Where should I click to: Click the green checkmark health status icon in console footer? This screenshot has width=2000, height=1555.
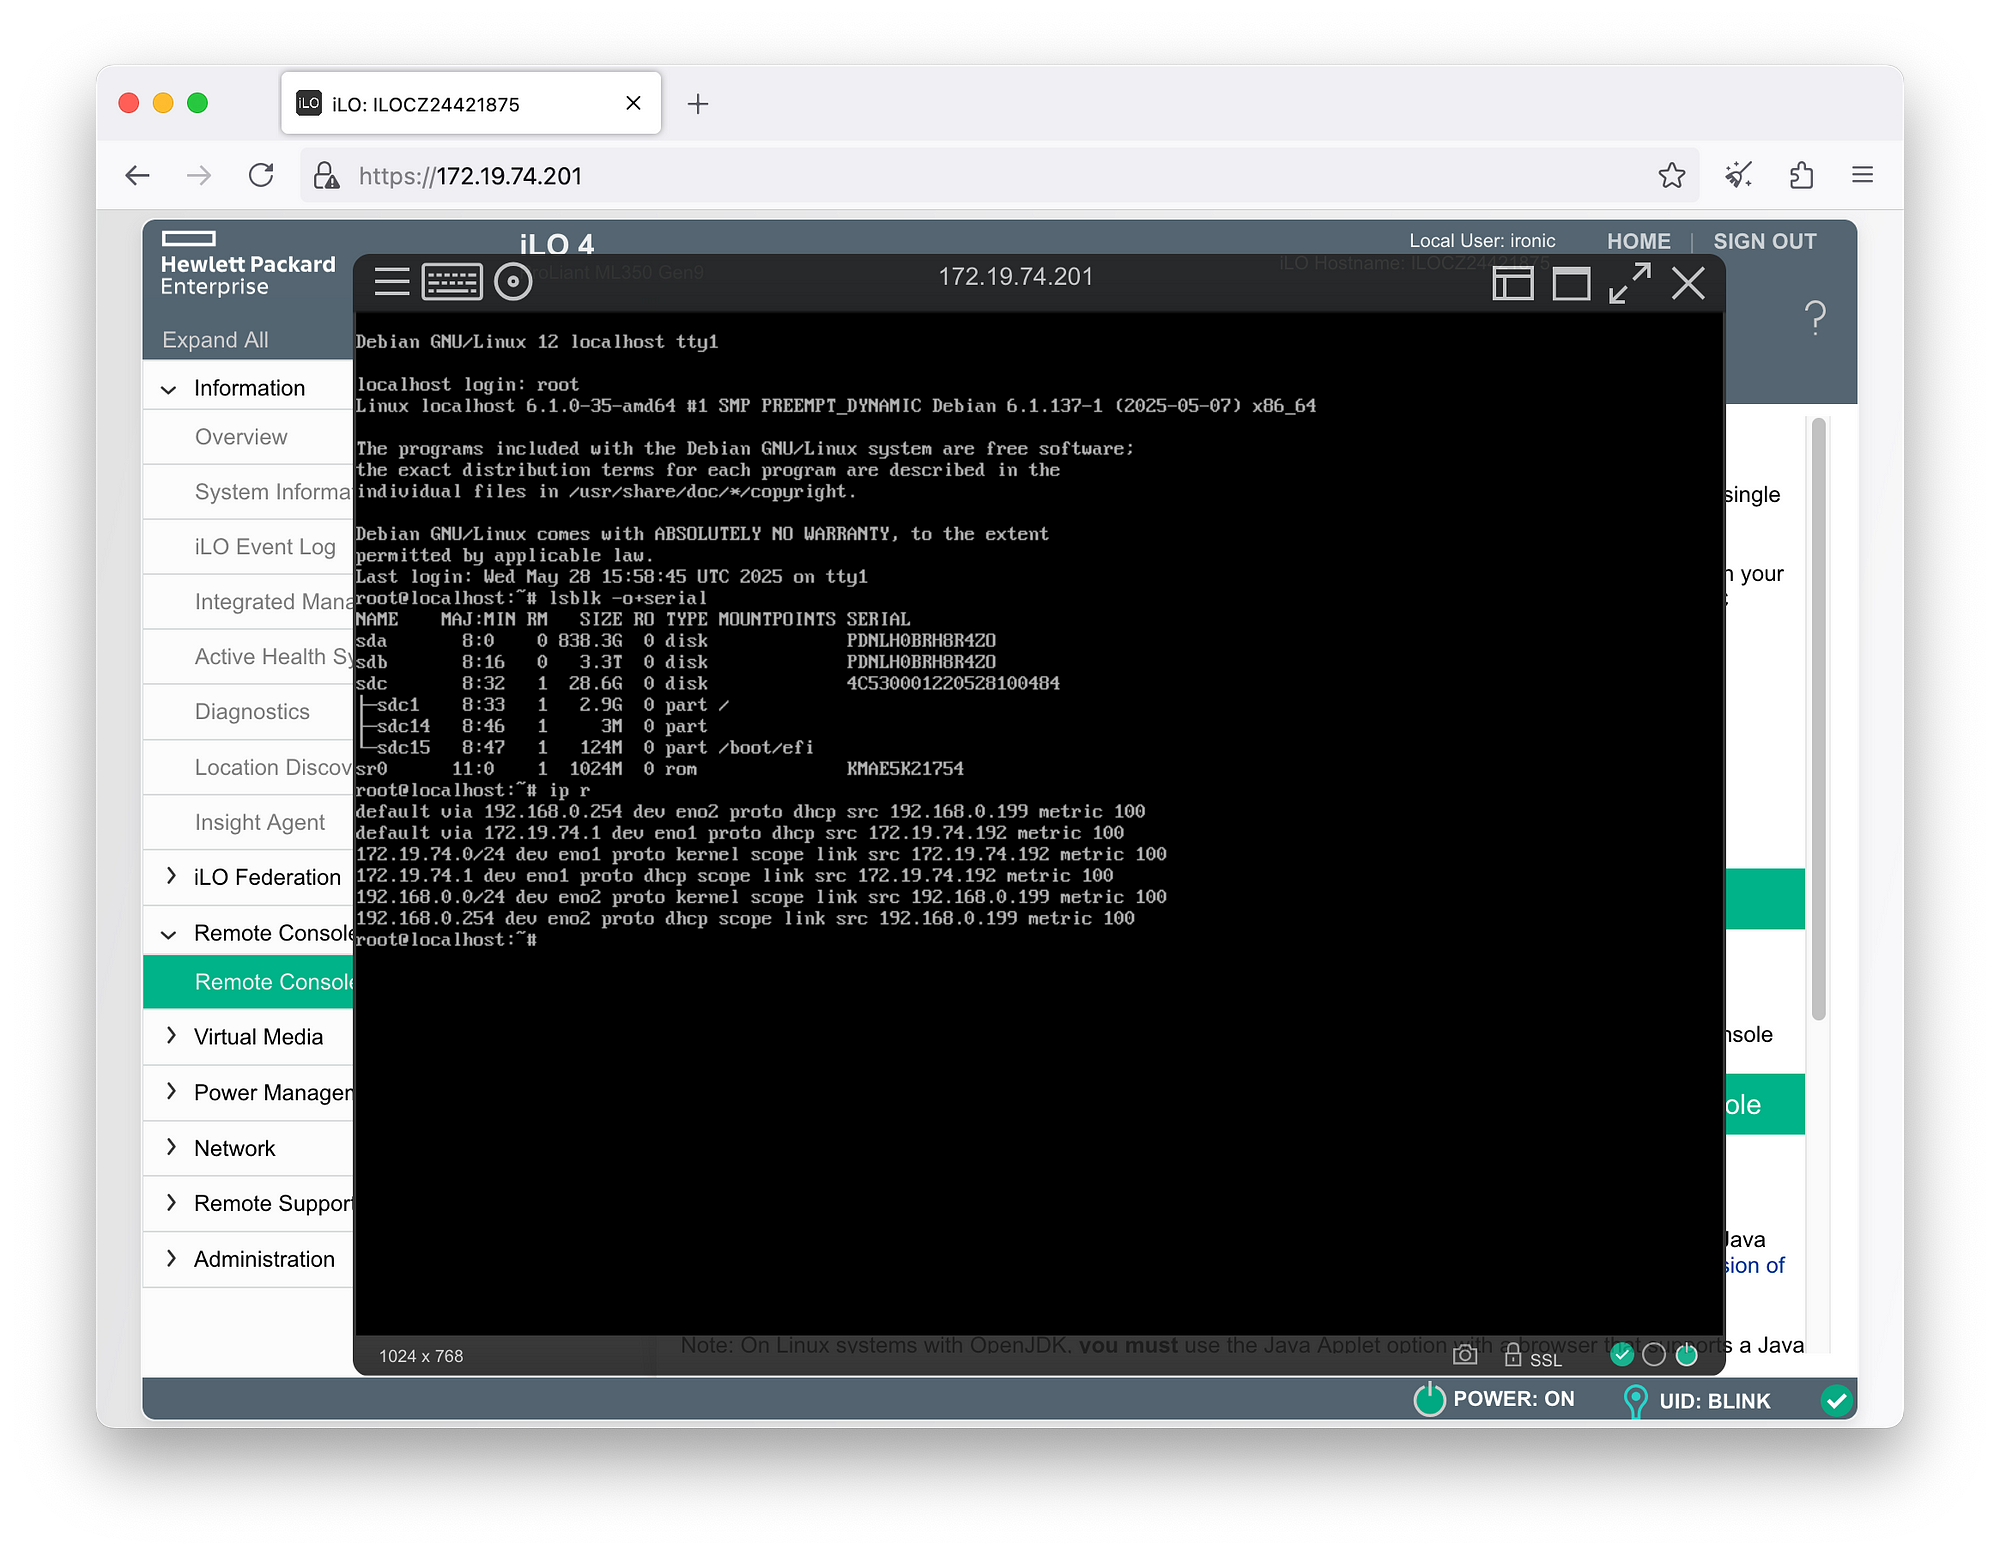pos(1622,1355)
